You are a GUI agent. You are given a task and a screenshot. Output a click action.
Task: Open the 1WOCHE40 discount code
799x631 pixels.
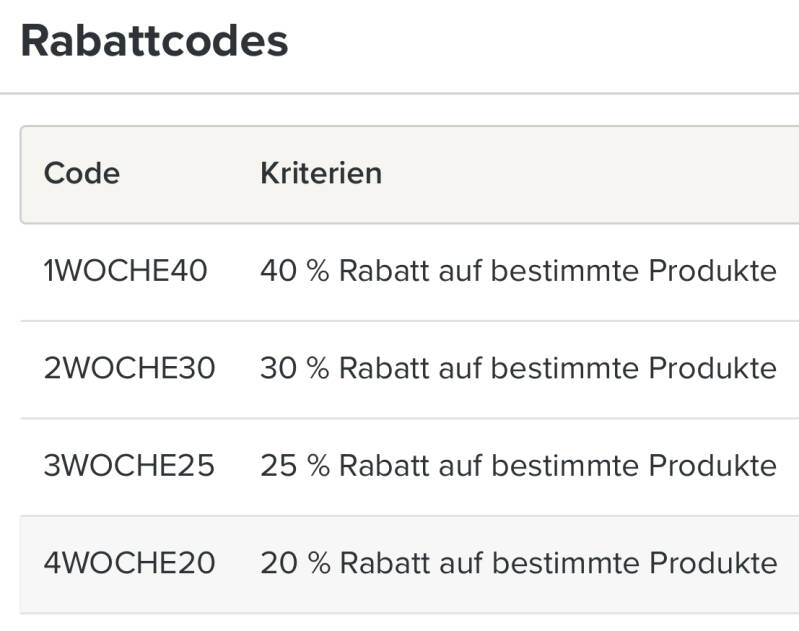coord(125,271)
